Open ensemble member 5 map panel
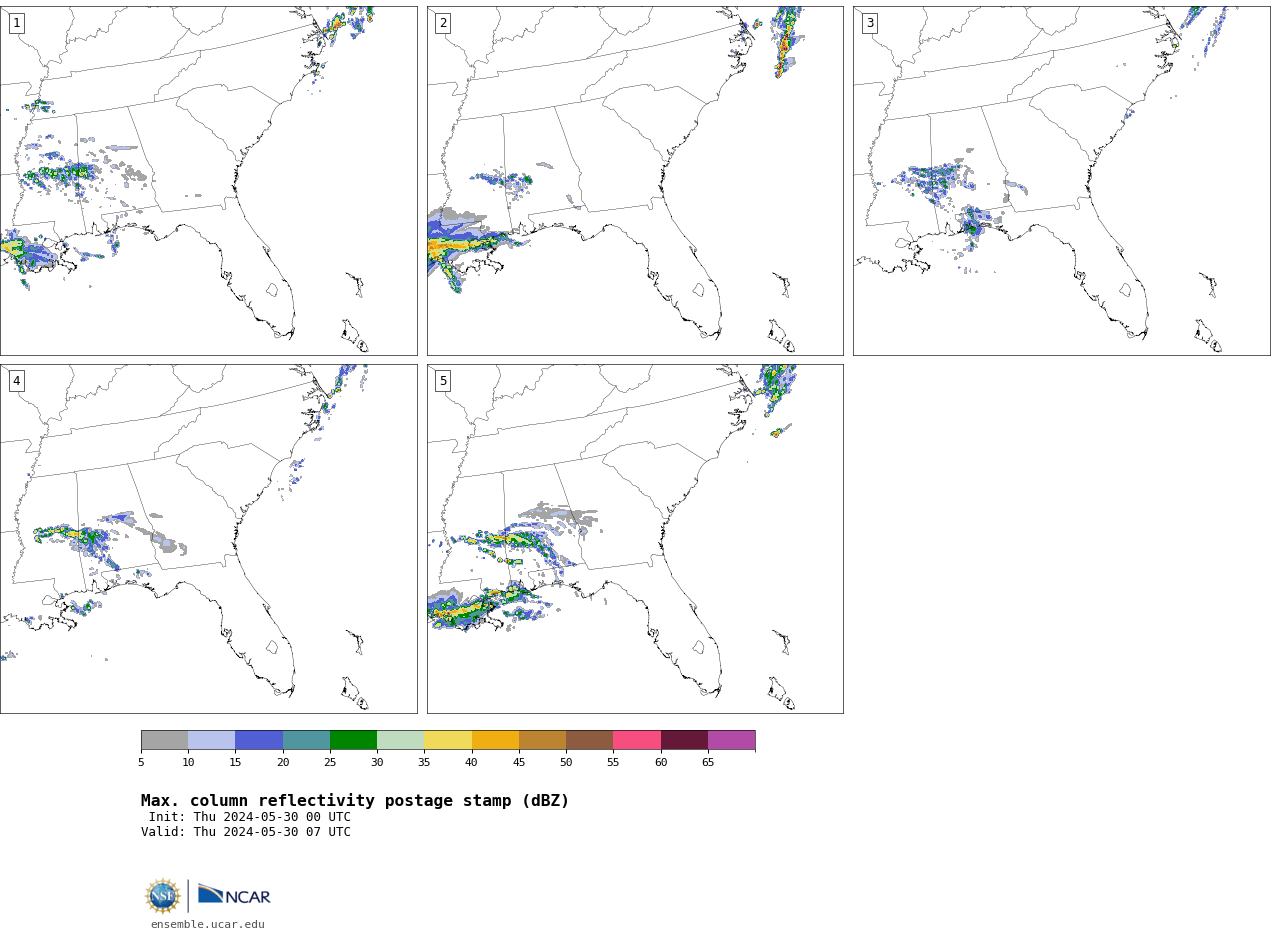 click(635, 539)
